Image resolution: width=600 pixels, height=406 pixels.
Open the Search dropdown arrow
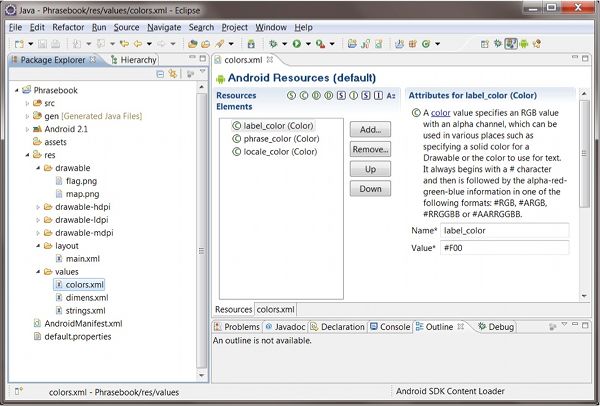pyautogui.click(x=231, y=44)
